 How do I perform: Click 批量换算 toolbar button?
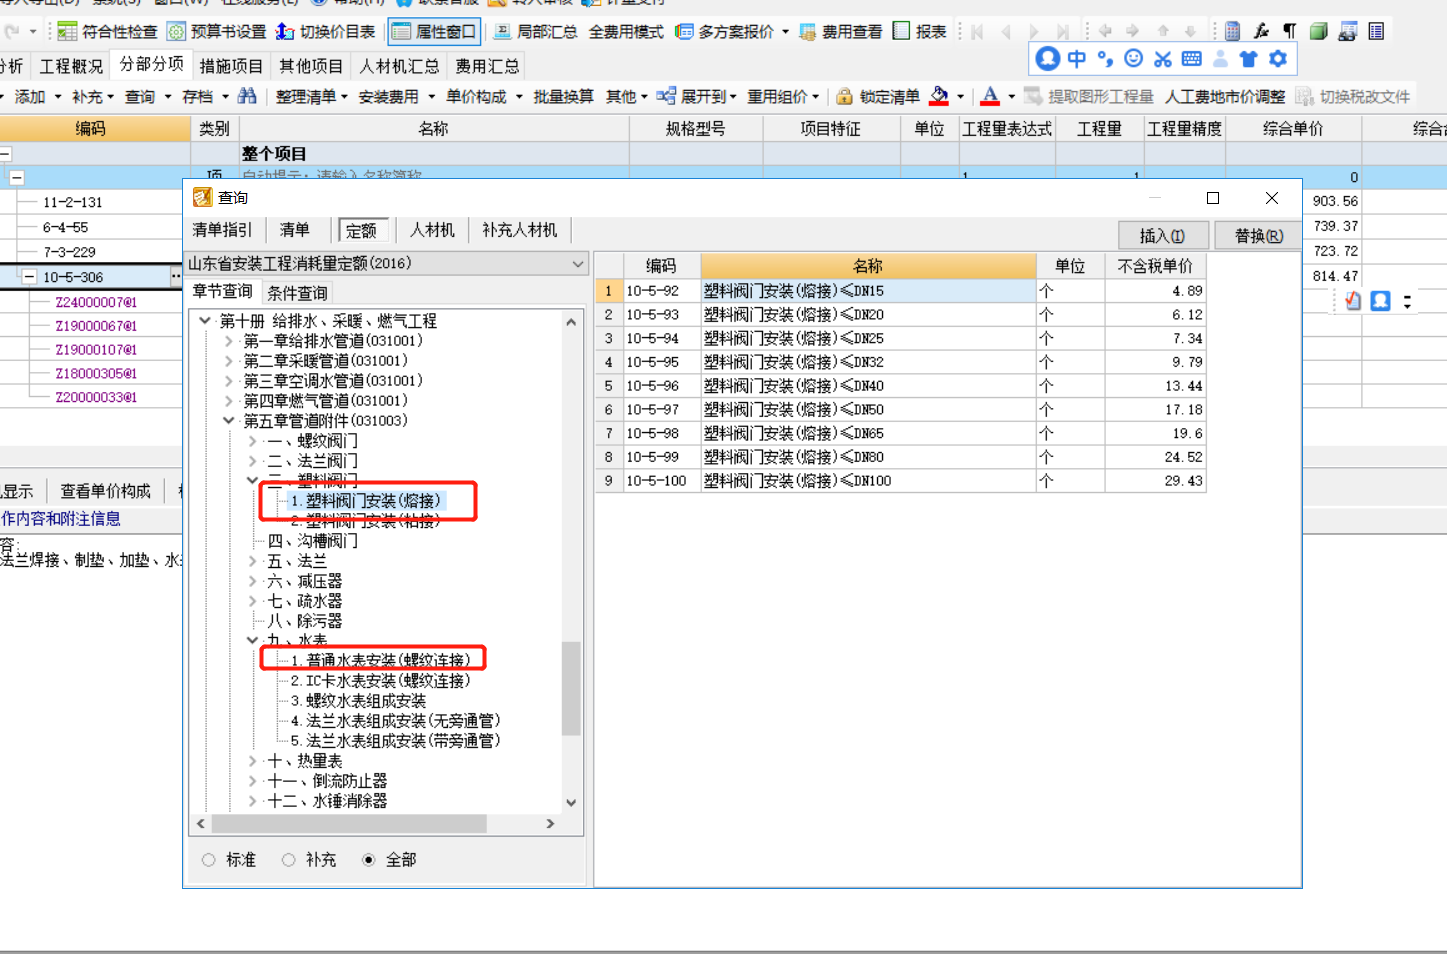click(563, 96)
